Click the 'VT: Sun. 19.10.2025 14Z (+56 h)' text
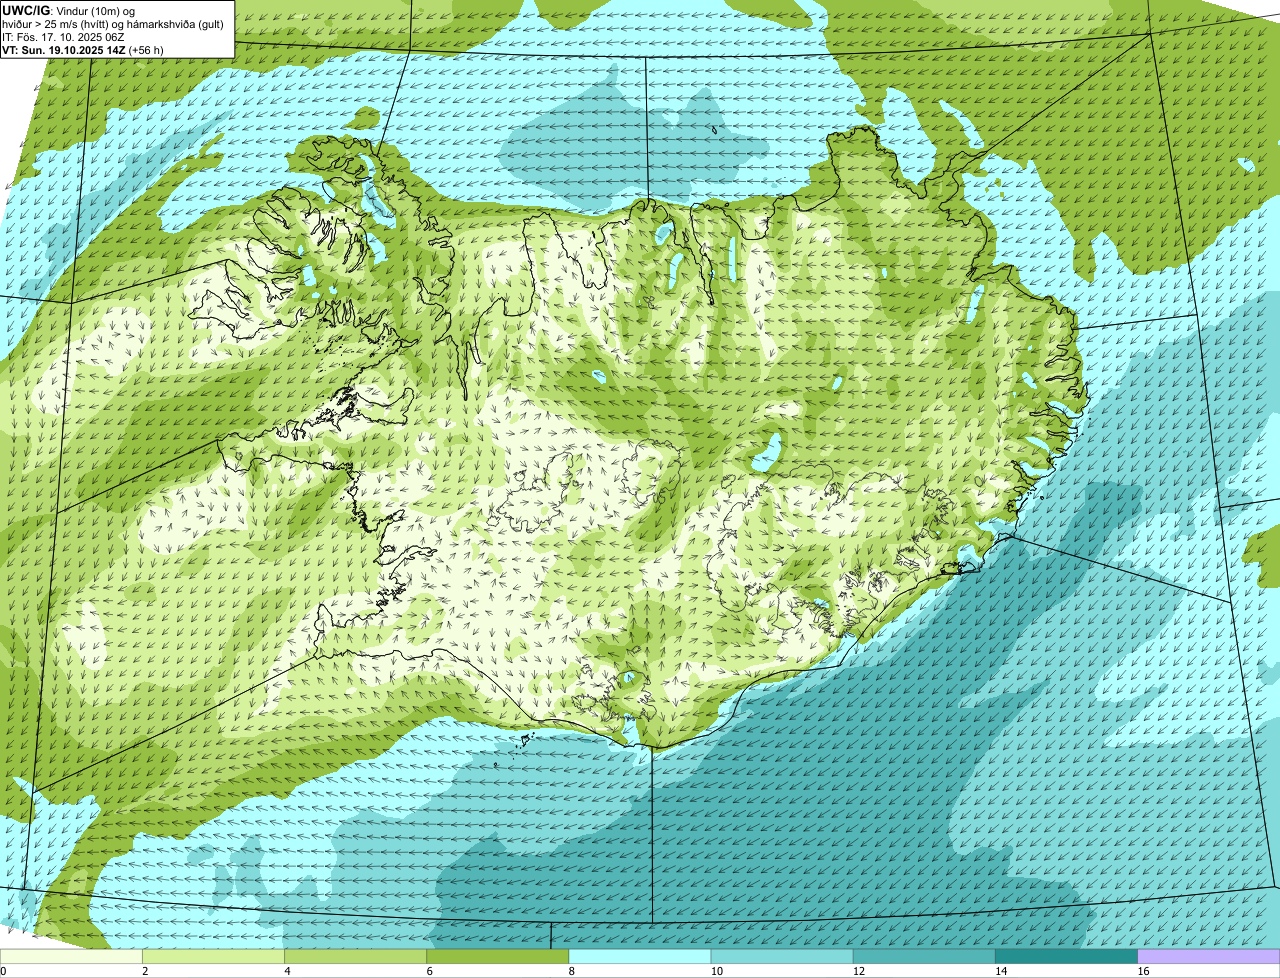Screen dimensions: 1280x978 point(83,50)
